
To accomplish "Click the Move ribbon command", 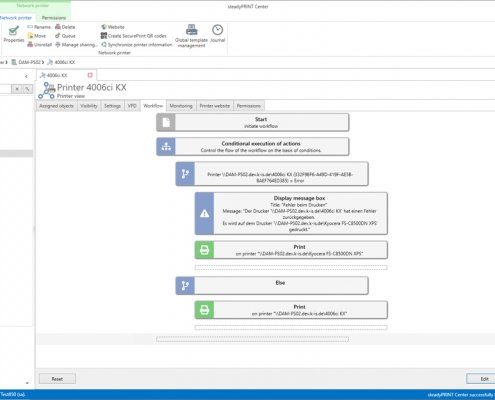I will pyautogui.click(x=37, y=36).
